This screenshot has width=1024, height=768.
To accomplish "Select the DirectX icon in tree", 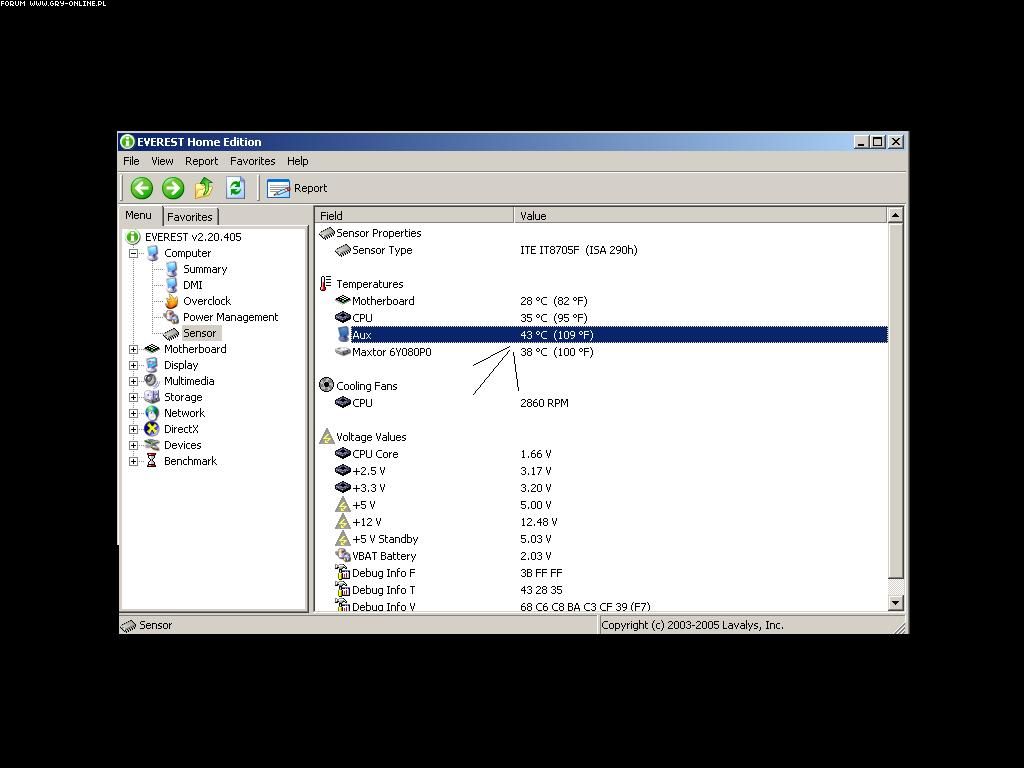I will point(152,429).
